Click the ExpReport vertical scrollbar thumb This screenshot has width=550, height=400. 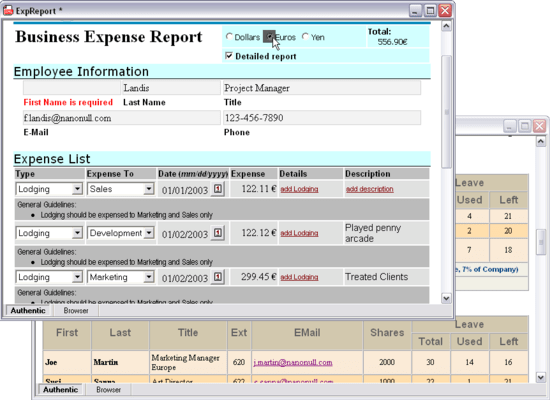[x=446, y=112]
